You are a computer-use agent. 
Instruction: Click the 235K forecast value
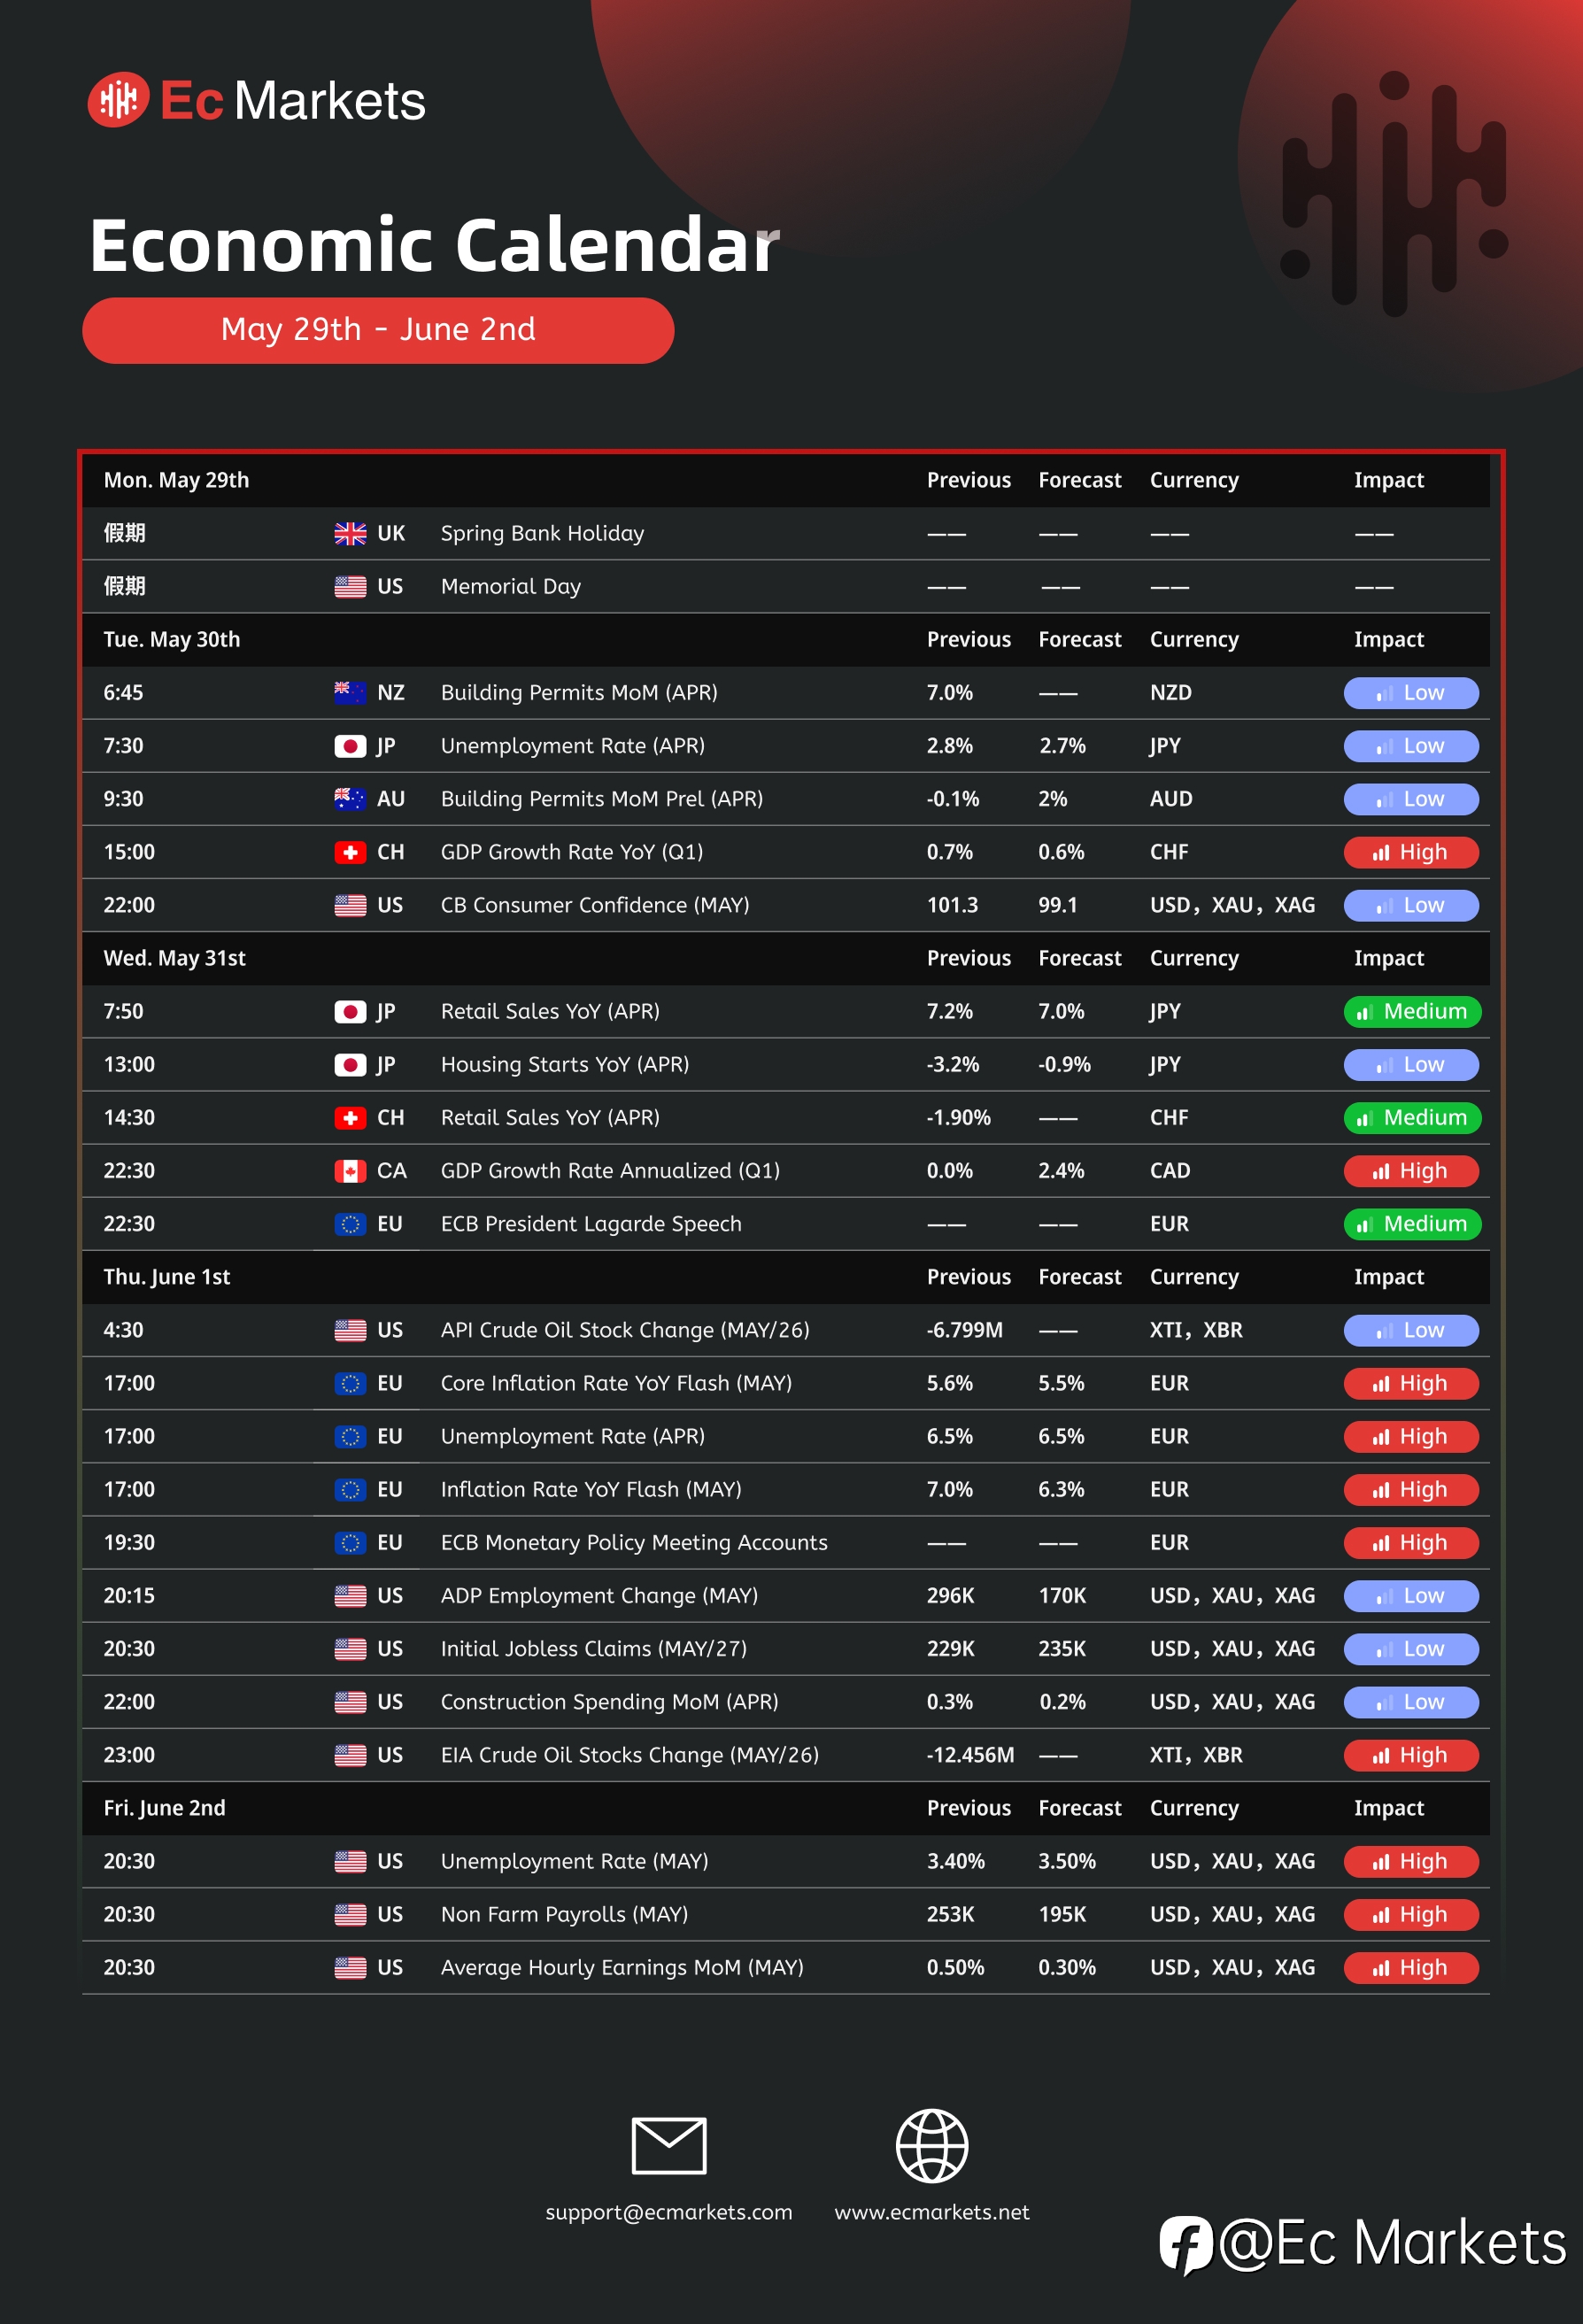(1062, 1649)
